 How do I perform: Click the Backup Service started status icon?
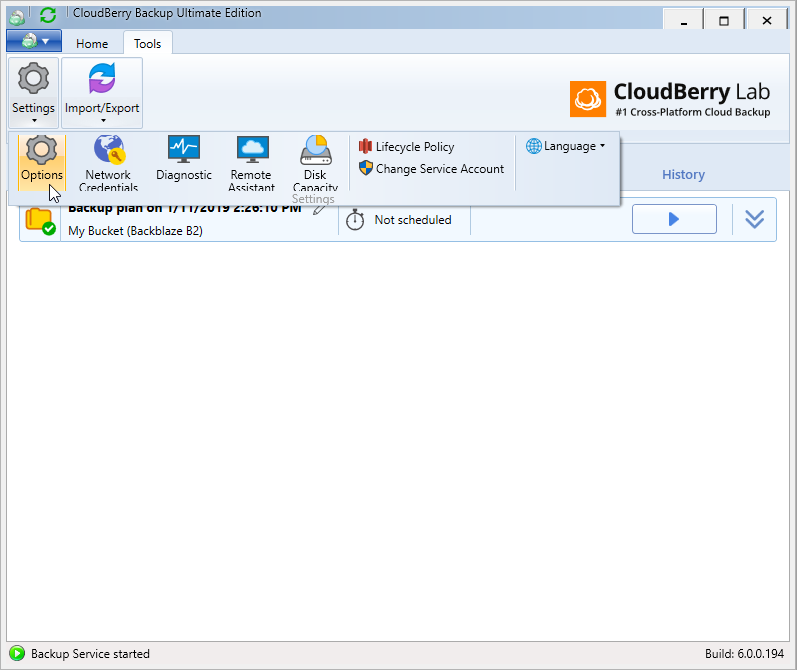17,653
